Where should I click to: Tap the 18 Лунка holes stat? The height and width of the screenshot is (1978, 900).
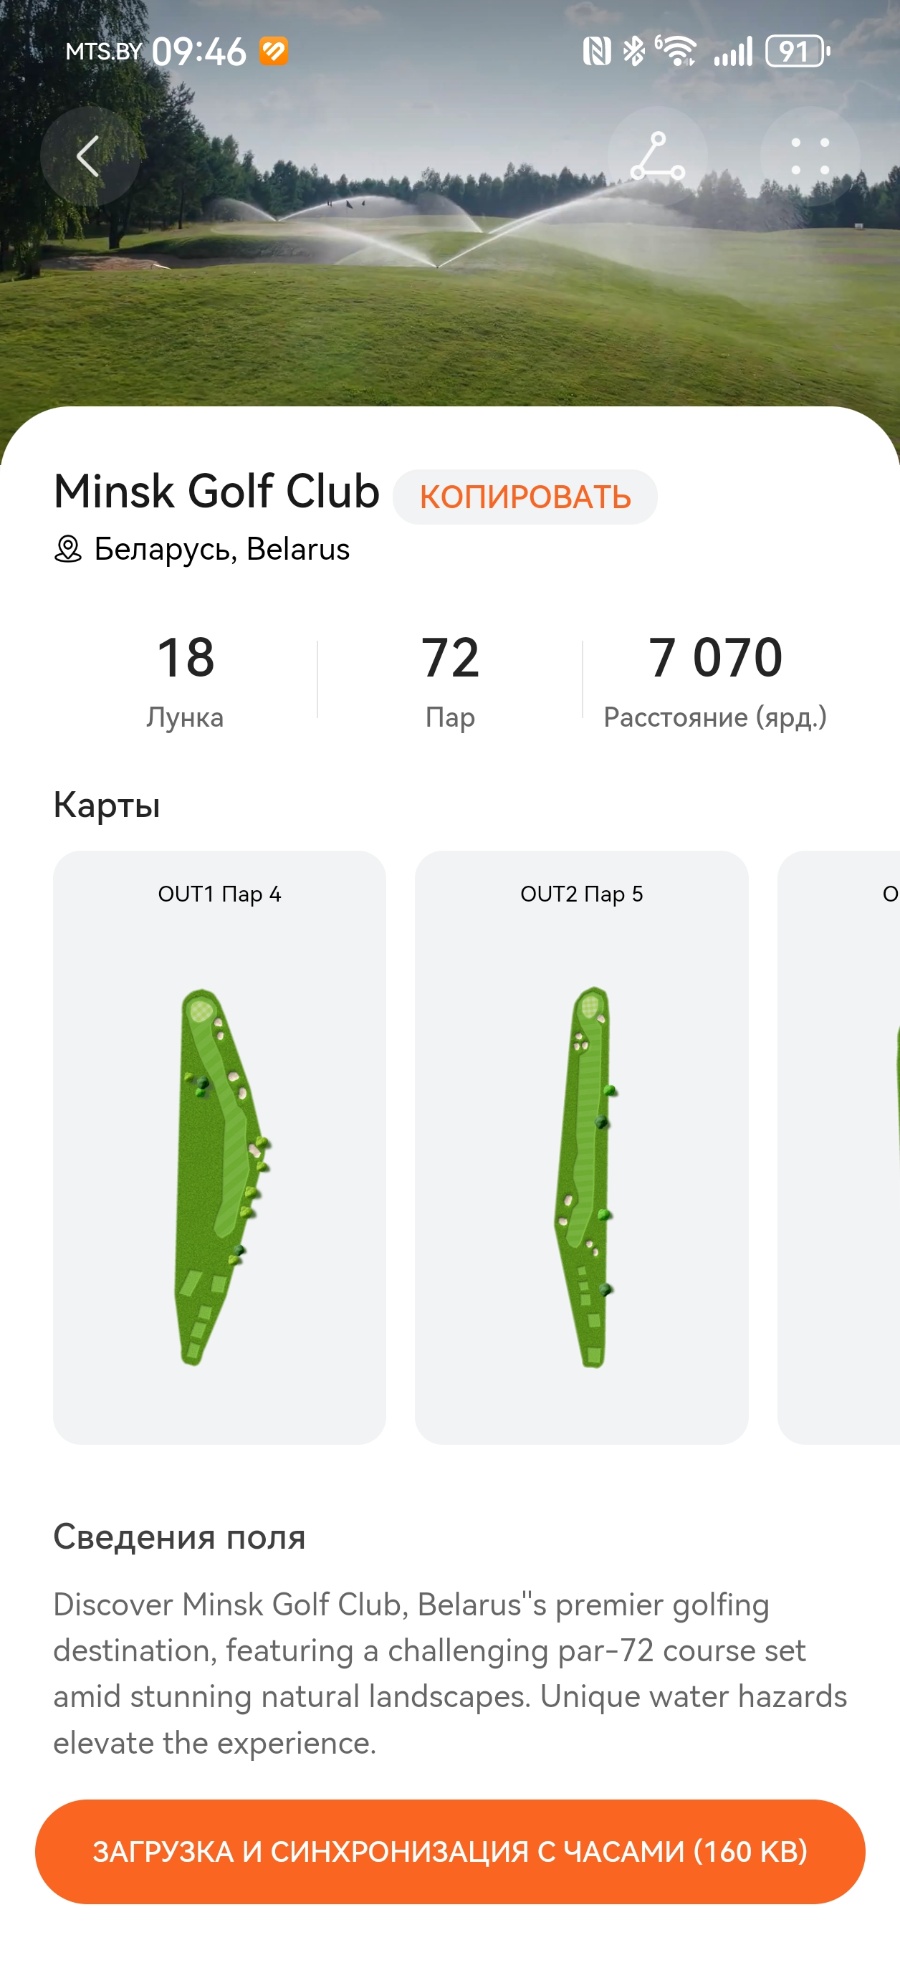pos(185,680)
